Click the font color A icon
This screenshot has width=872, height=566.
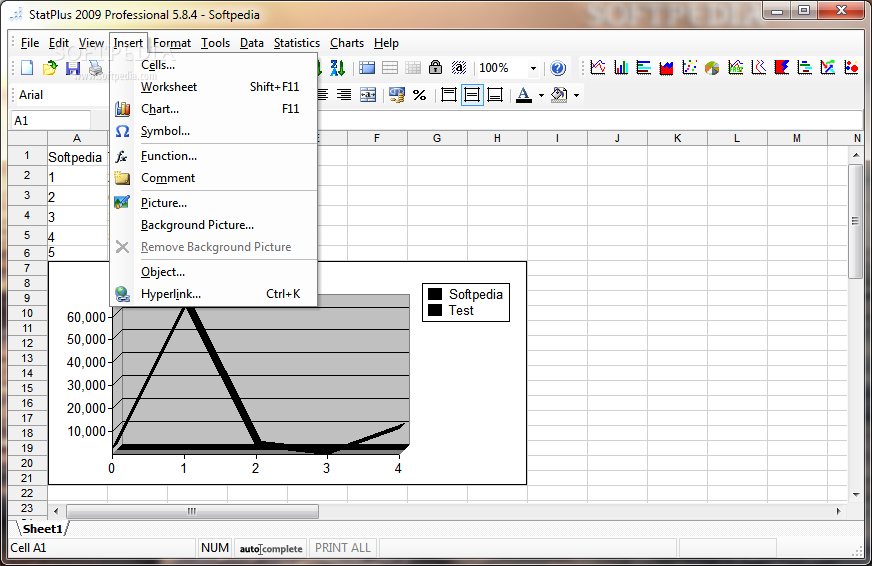[x=523, y=95]
